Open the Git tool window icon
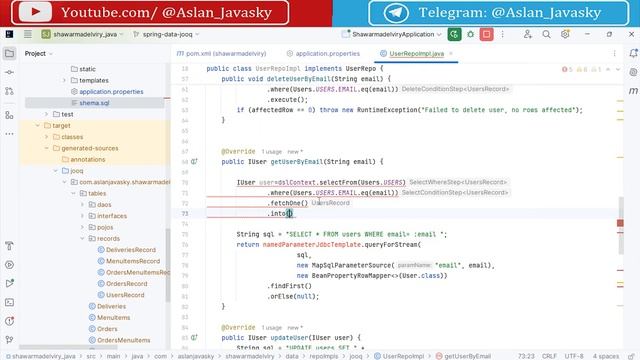 pos(9,340)
